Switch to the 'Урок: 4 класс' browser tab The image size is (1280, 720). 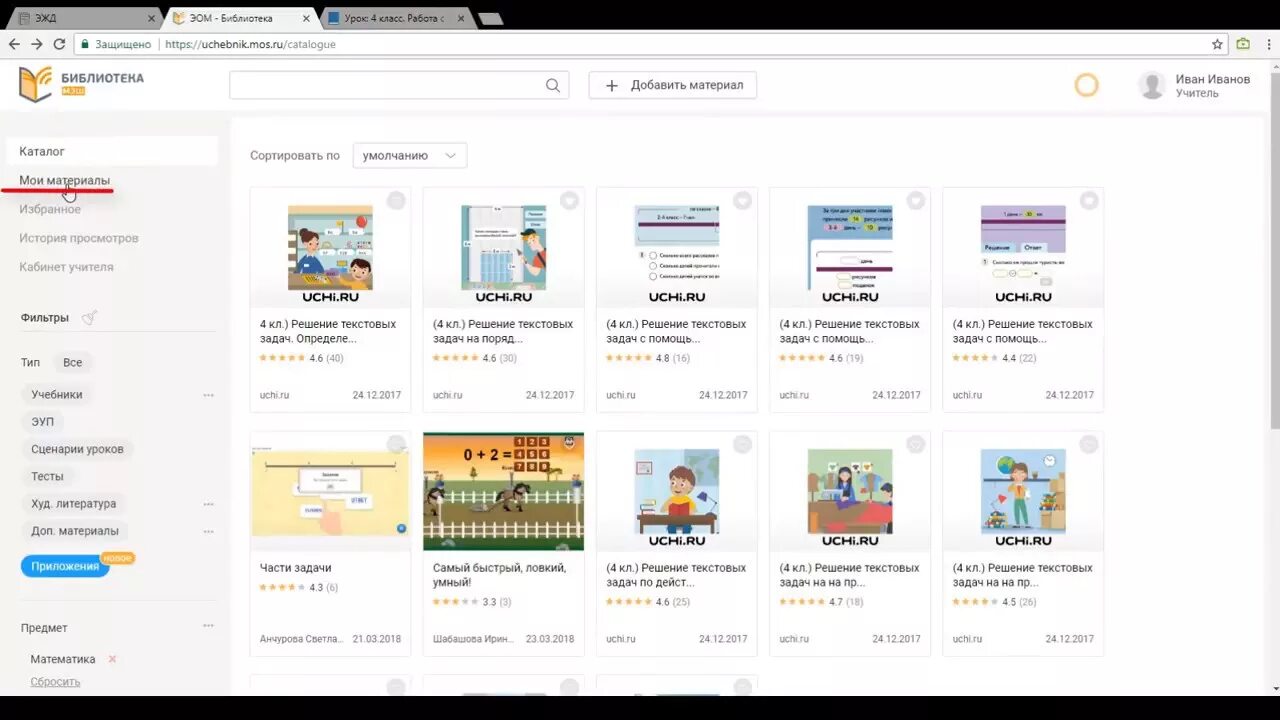[394, 18]
